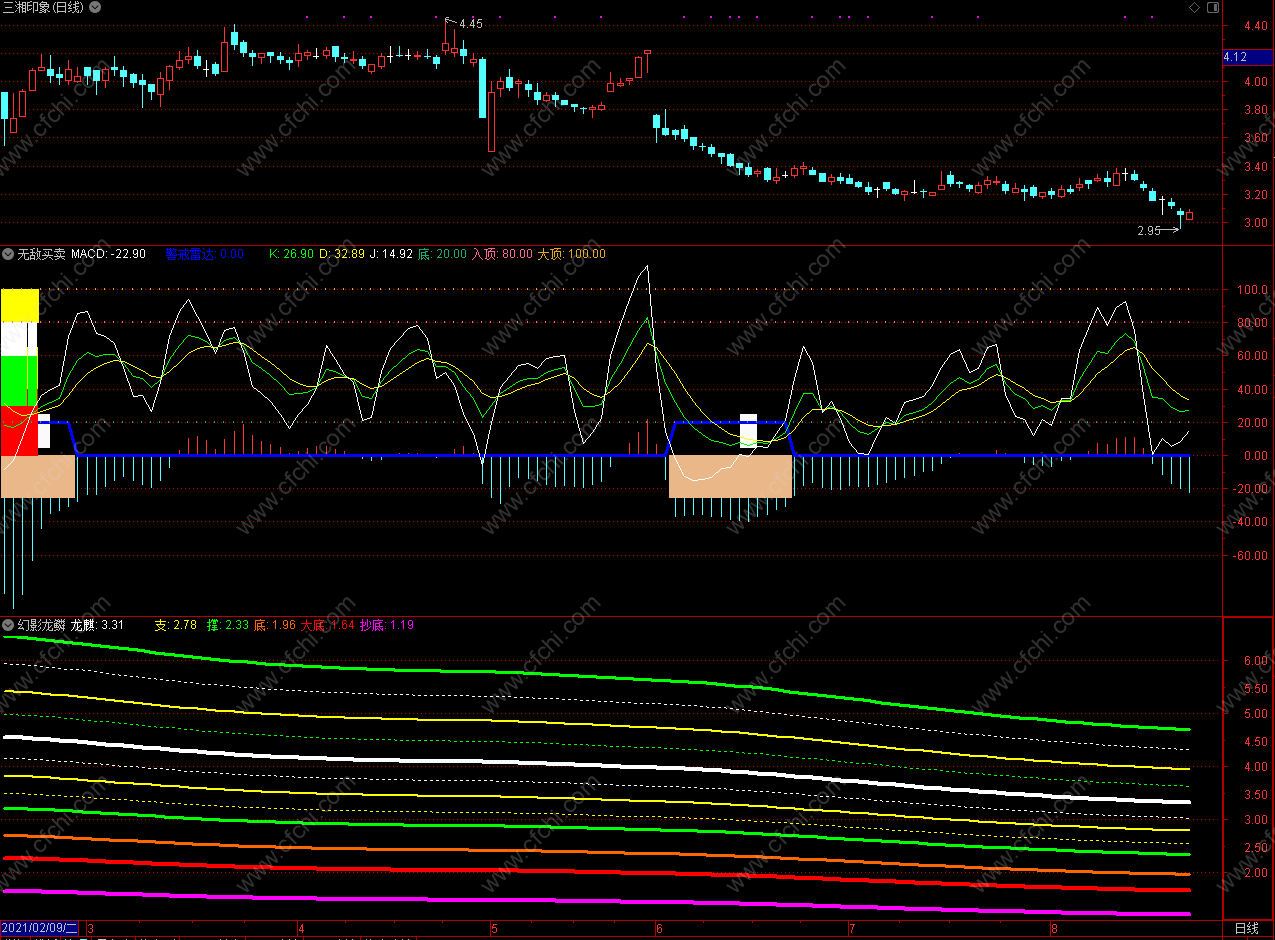This screenshot has height=940, width=1275.
Task: Click the 2021/02/09/二 date label
Action: click(x=41, y=928)
